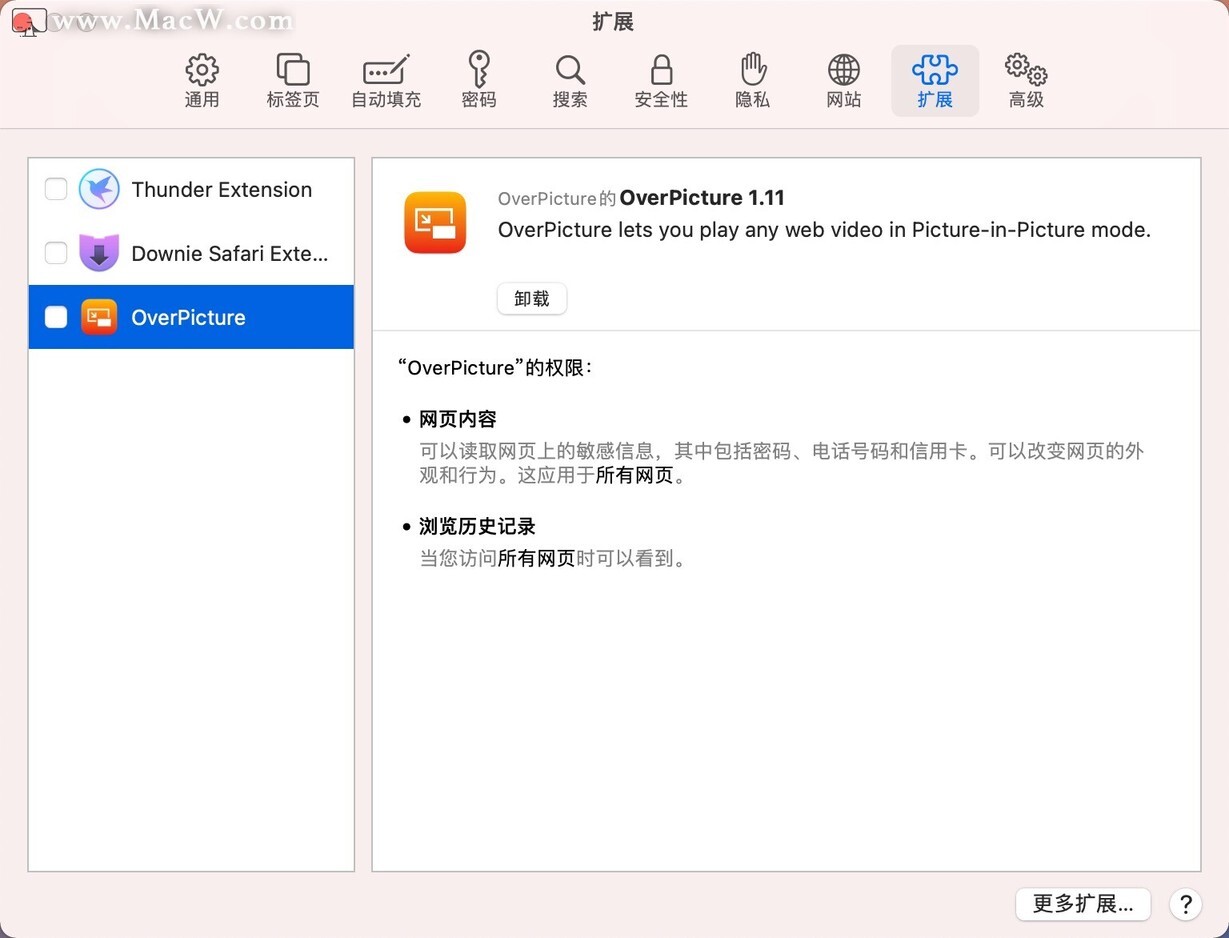Open the 通用 general settings gear icon
Screen dimensions: 1229x938
tap(202, 70)
